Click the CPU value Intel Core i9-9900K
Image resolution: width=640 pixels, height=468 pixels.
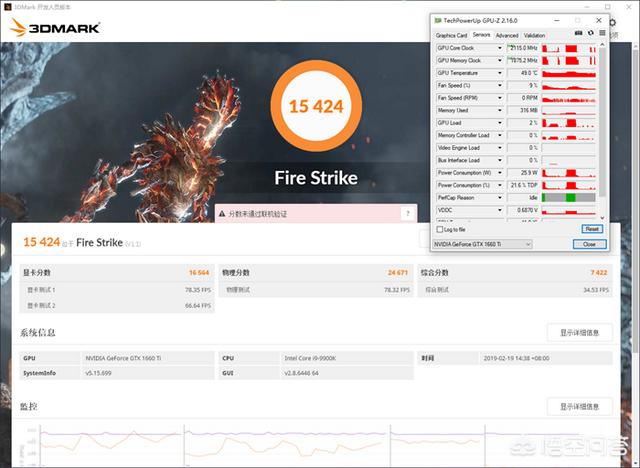(x=310, y=358)
